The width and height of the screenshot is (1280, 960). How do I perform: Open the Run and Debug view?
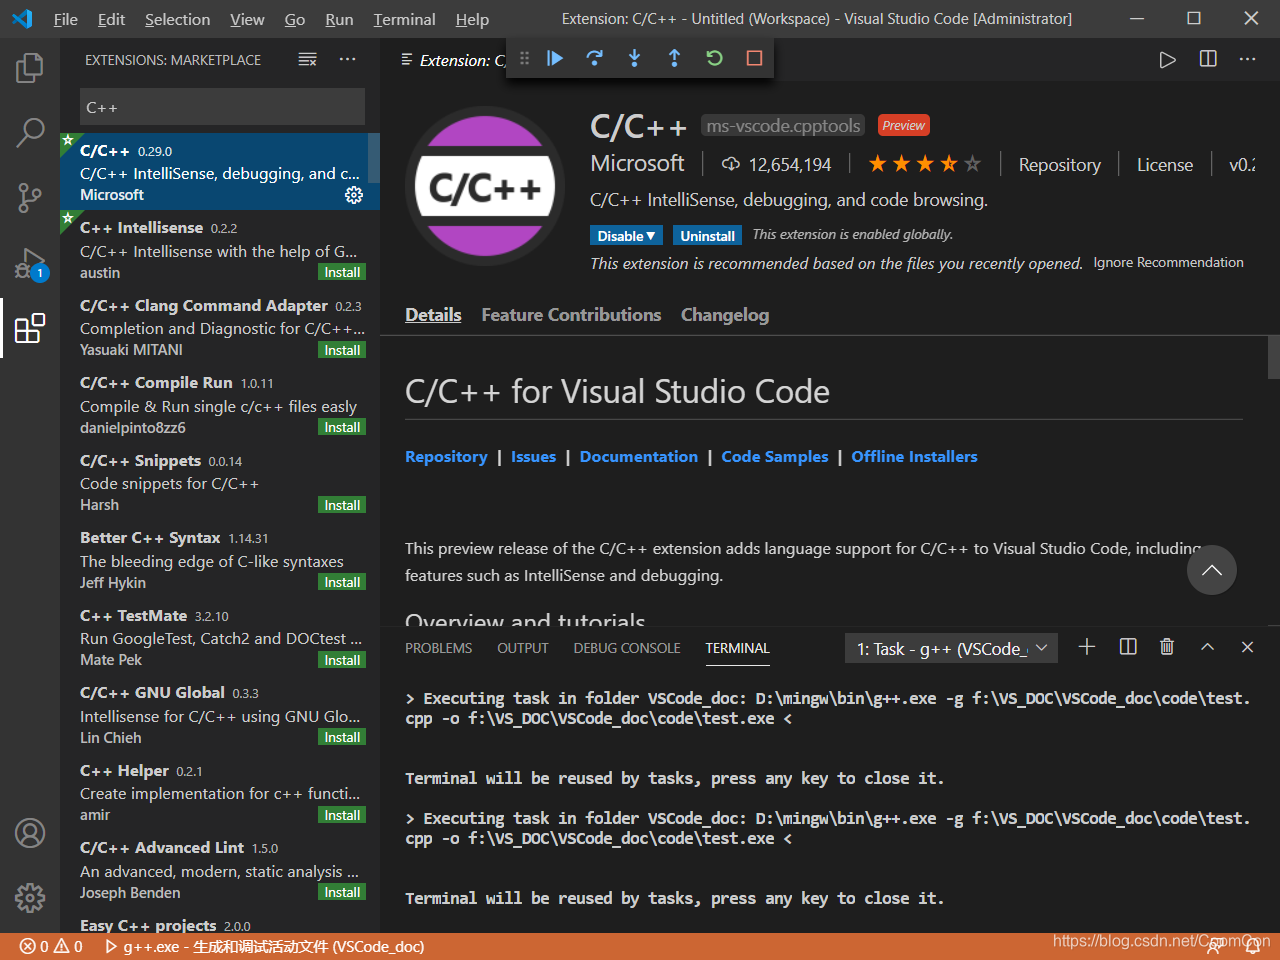30,264
